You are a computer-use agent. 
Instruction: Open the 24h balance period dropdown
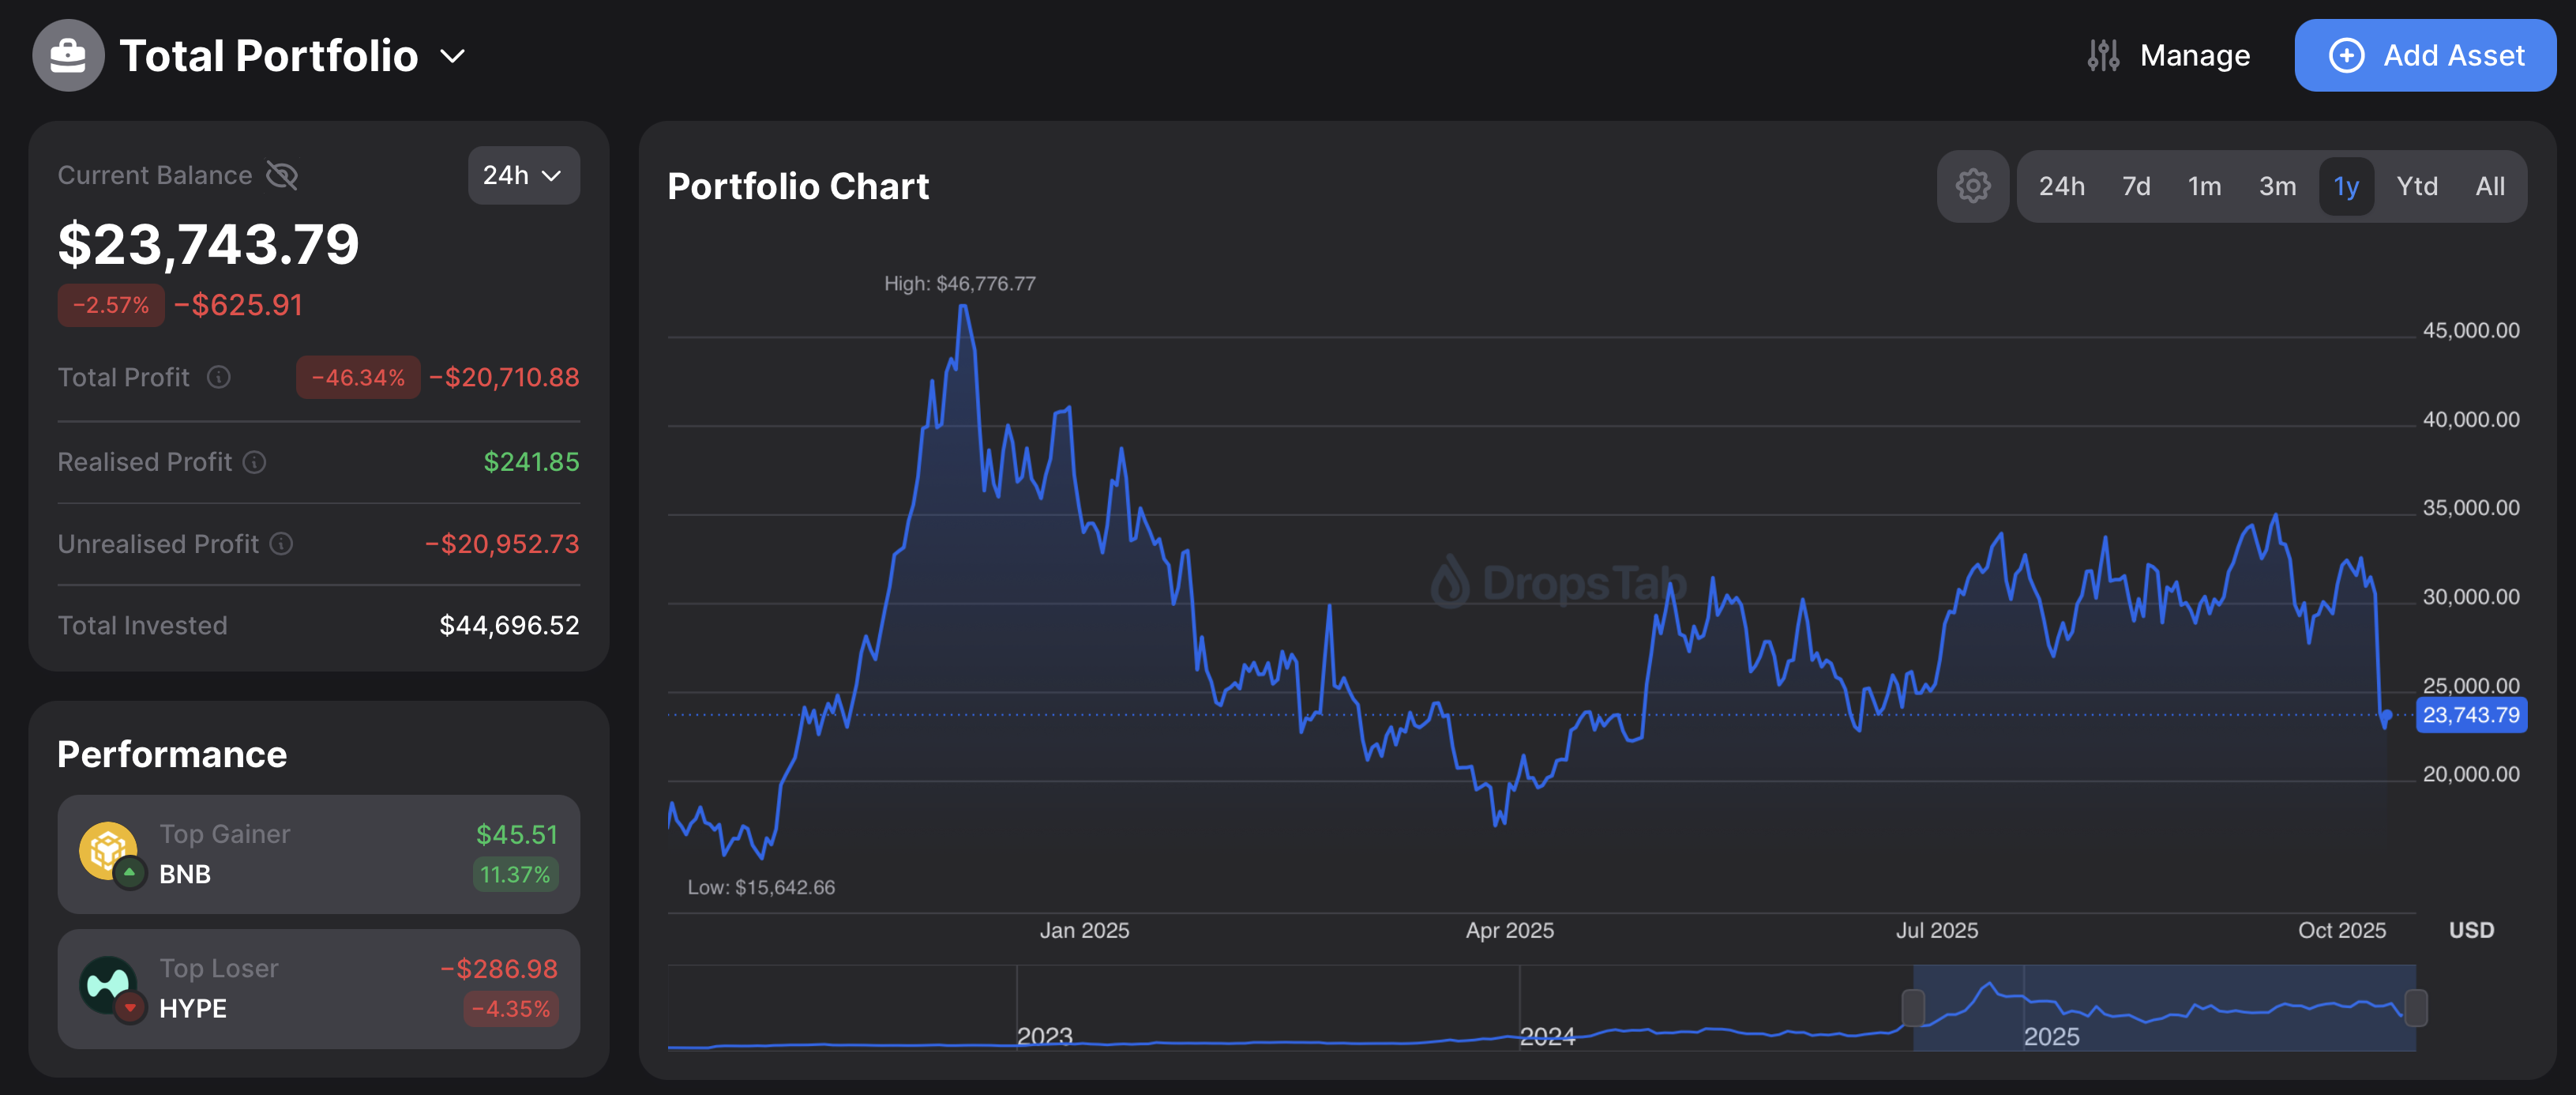click(x=523, y=176)
